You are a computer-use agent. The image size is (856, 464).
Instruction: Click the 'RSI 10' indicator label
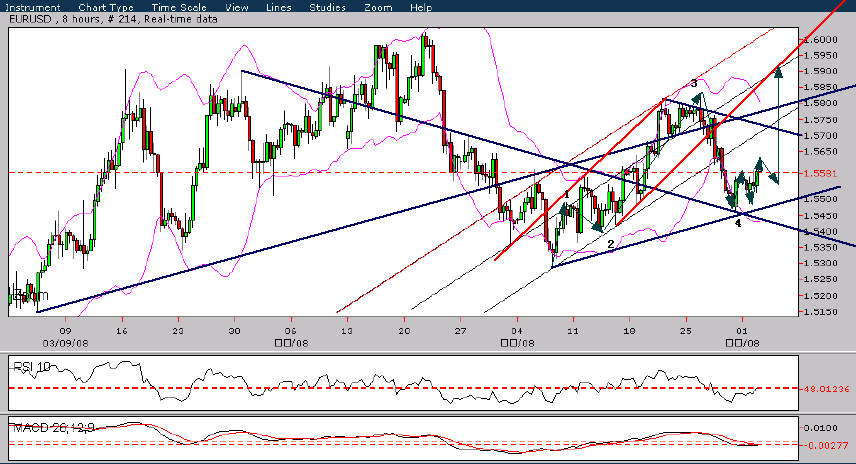click(x=32, y=367)
